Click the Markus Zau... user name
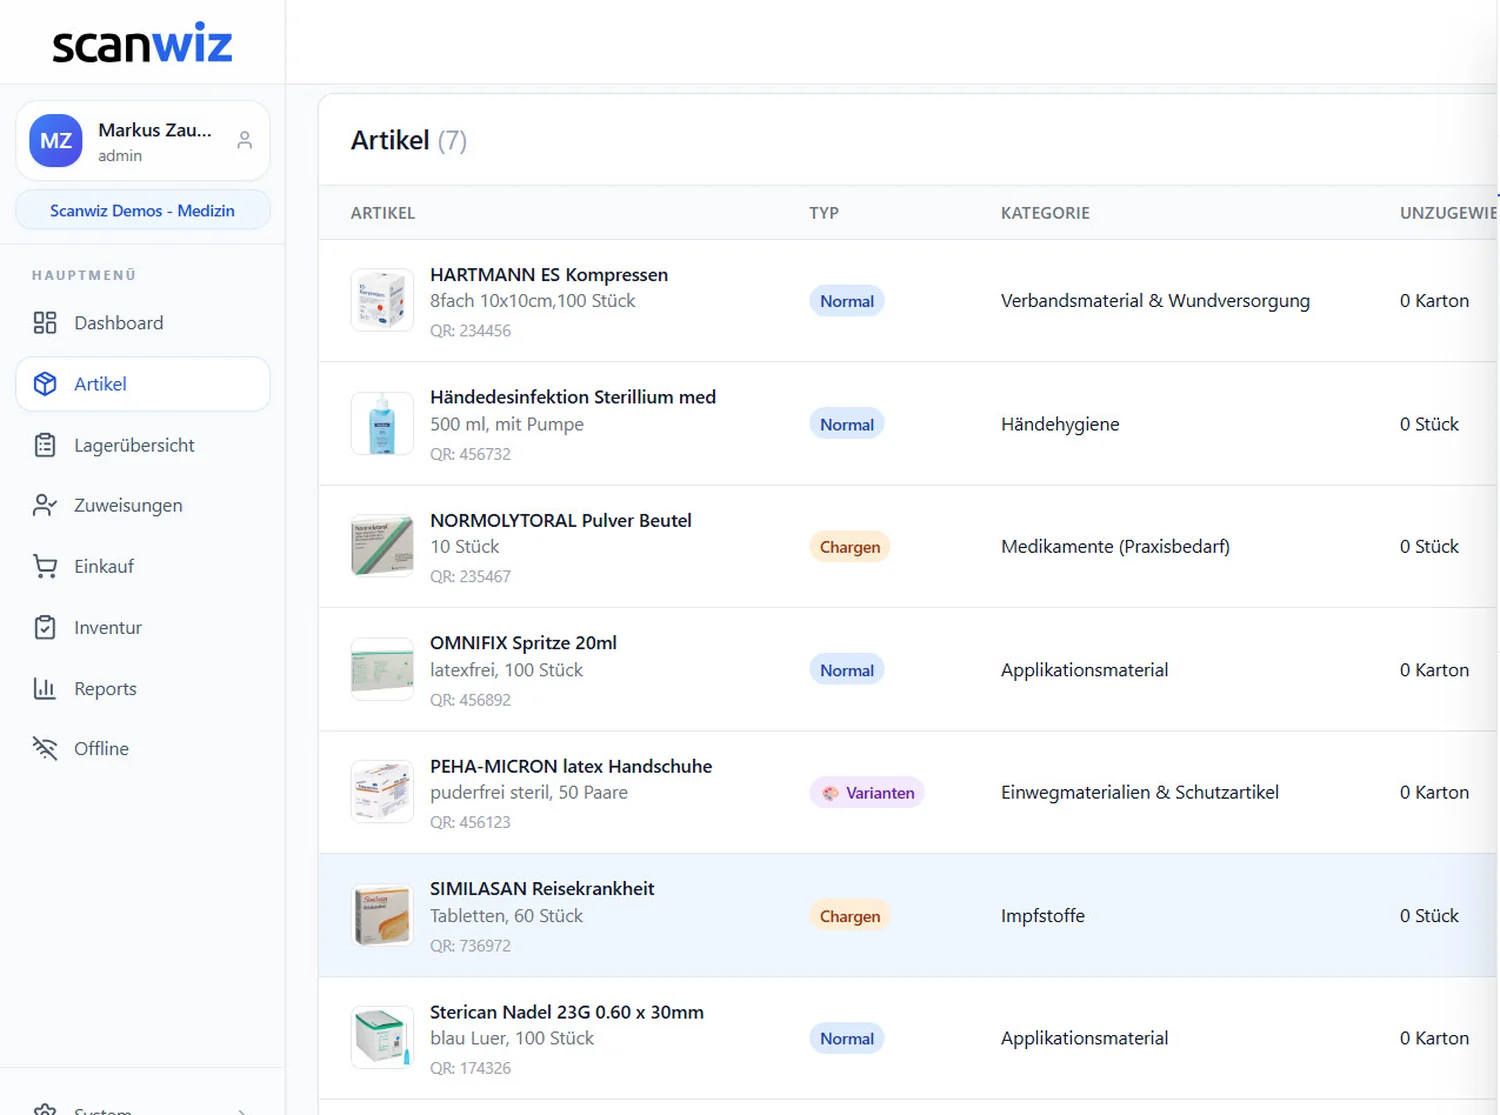This screenshot has height=1115, width=1500. [x=155, y=130]
